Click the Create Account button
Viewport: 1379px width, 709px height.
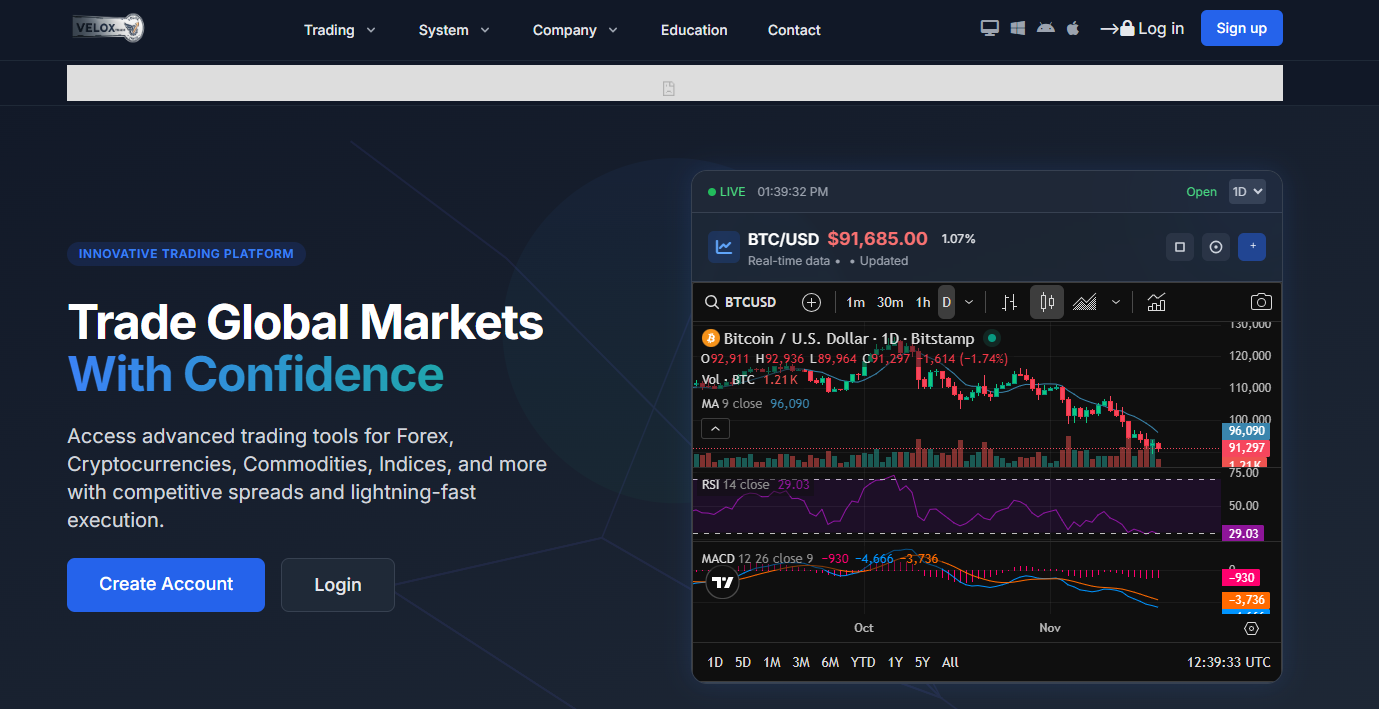[166, 584]
